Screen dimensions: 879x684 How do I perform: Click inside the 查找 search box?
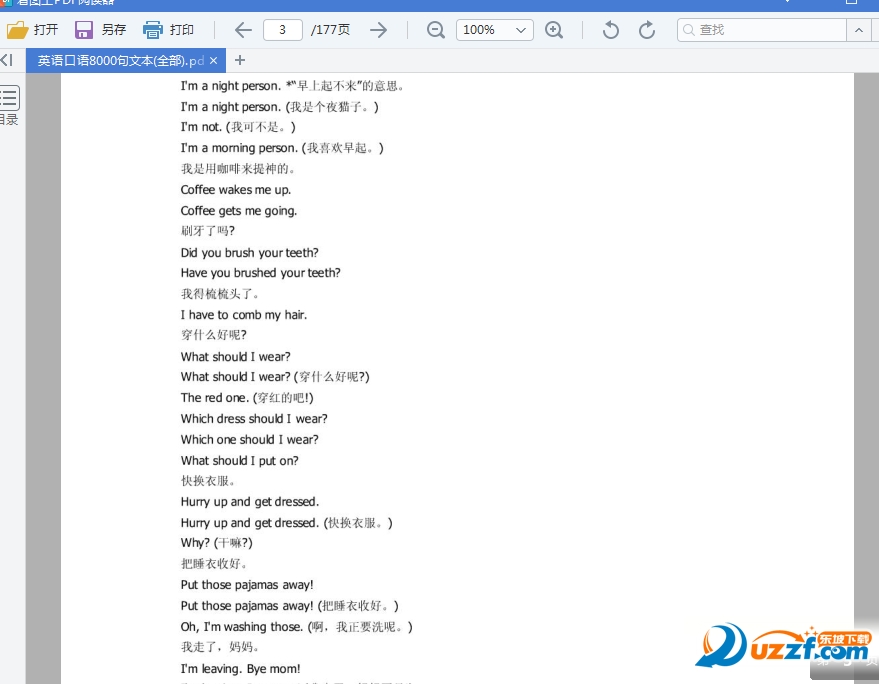coord(770,30)
